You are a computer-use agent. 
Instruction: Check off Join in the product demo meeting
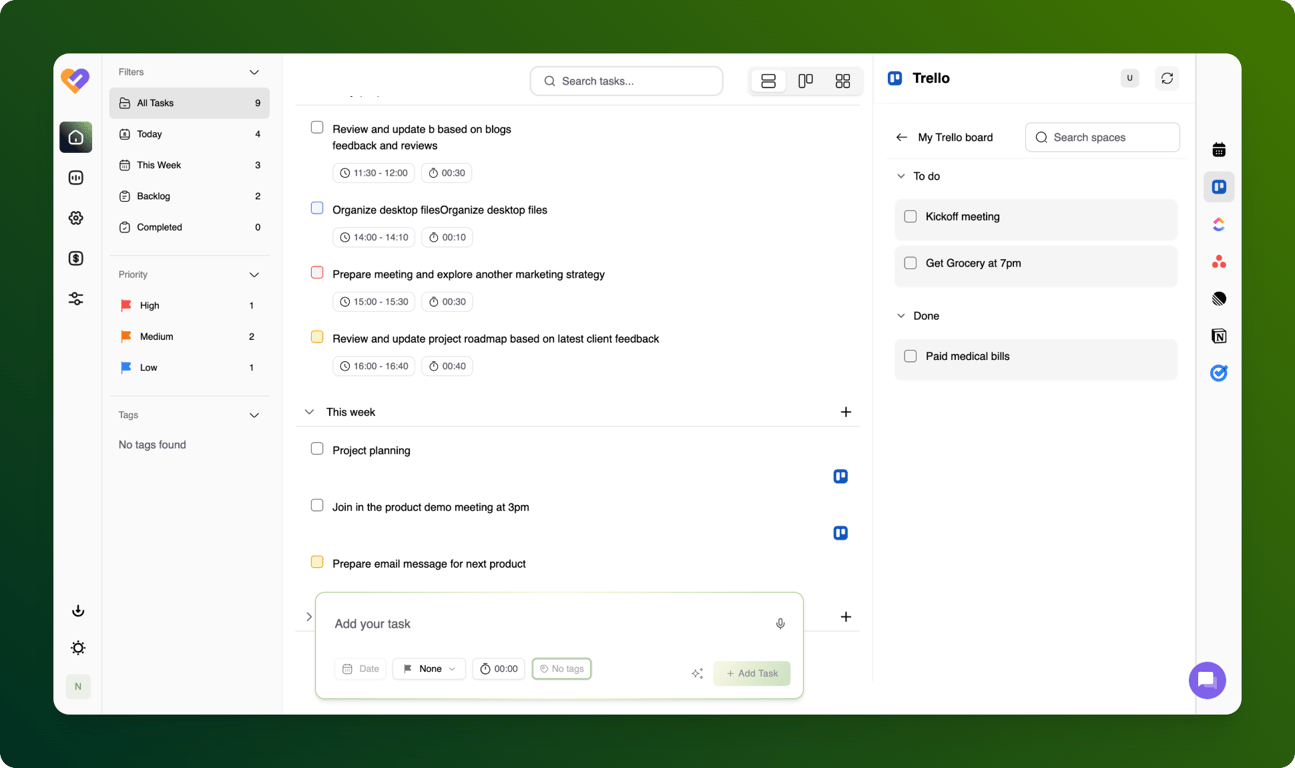[317, 506]
